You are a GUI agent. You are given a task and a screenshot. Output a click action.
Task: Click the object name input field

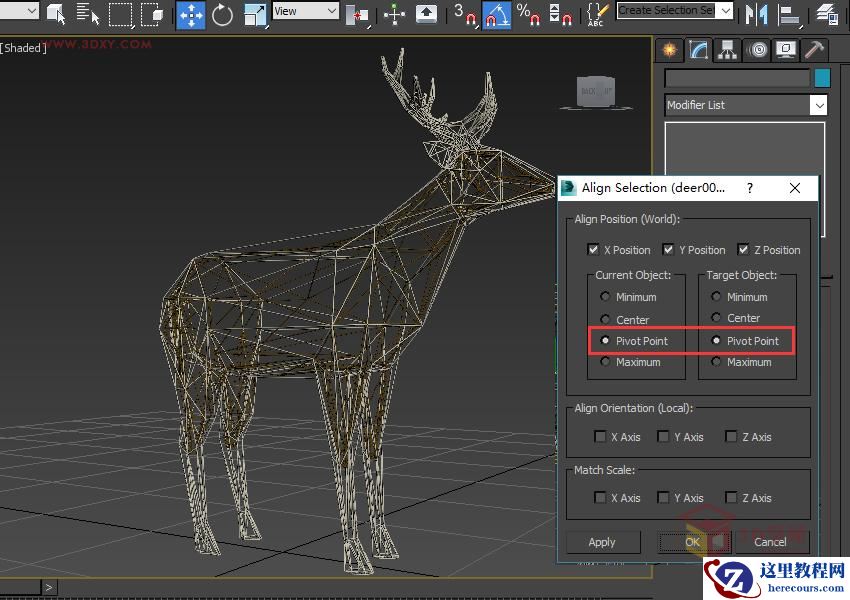(737, 78)
